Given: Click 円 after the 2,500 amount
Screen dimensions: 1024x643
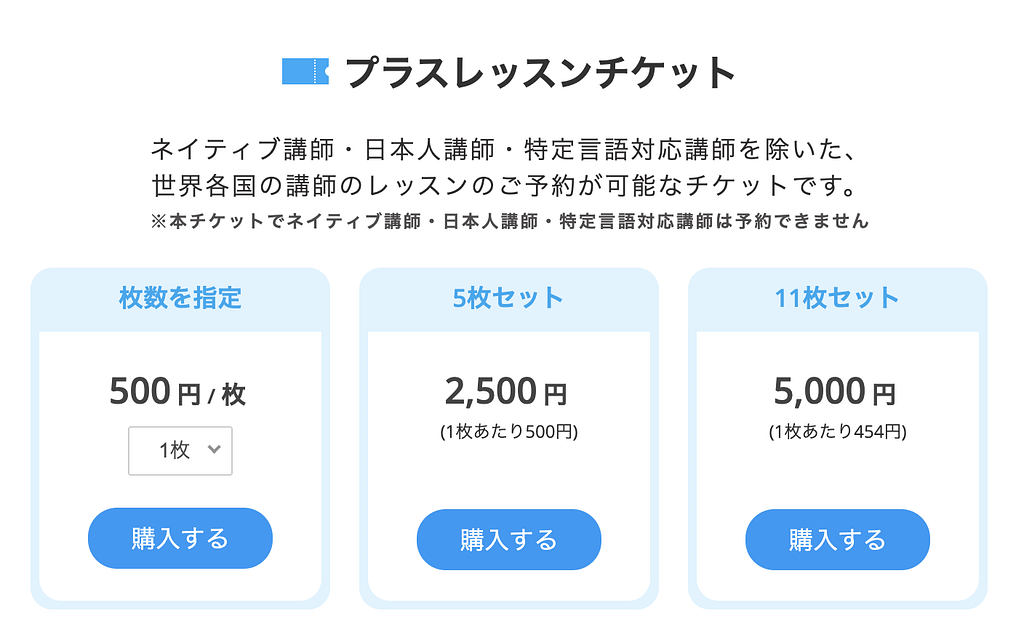Looking at the screenshot, I should (555, 395).
